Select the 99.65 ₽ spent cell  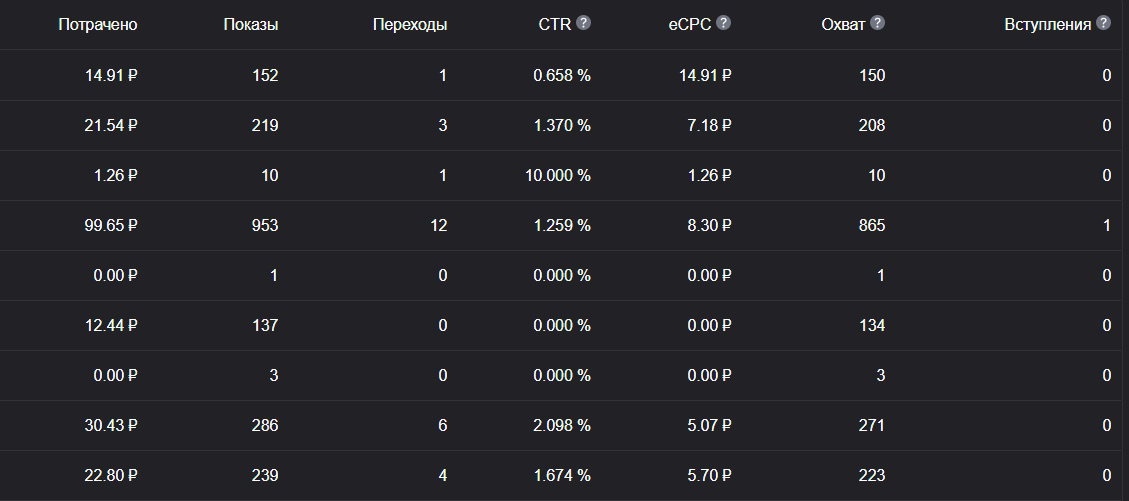click(111, 225)
